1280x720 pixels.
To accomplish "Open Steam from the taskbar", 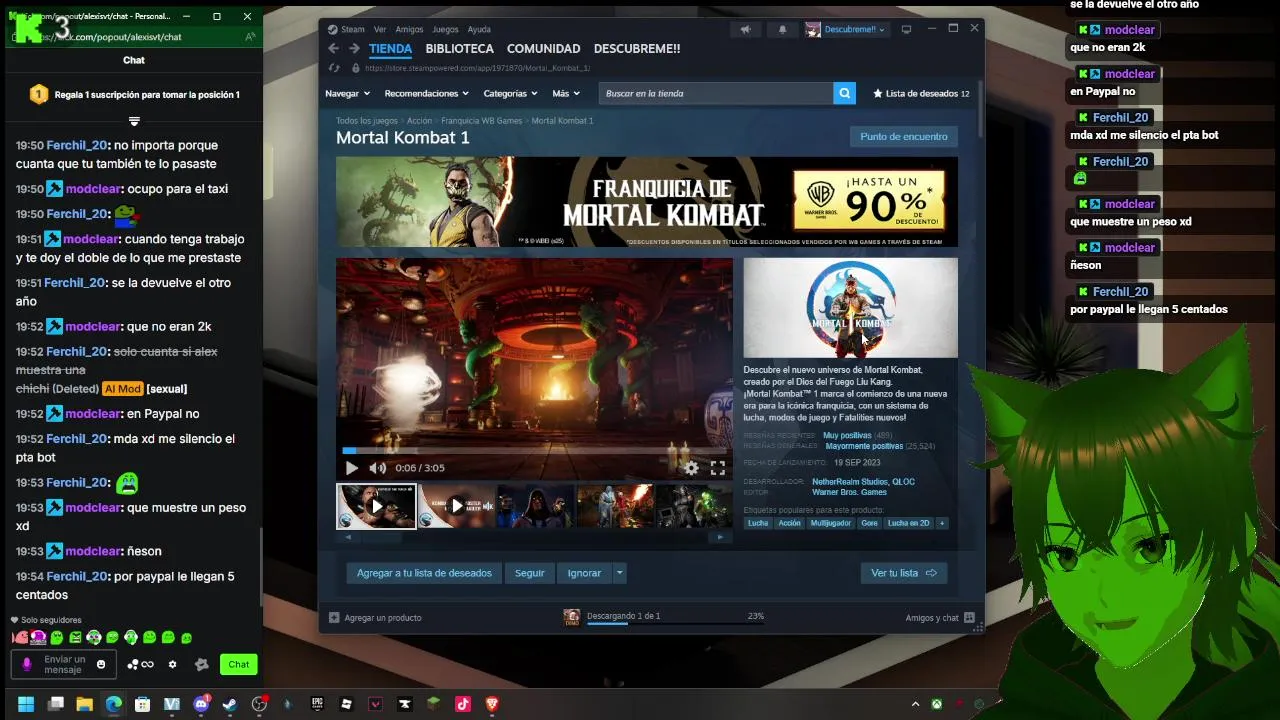I will click(230, 704).
